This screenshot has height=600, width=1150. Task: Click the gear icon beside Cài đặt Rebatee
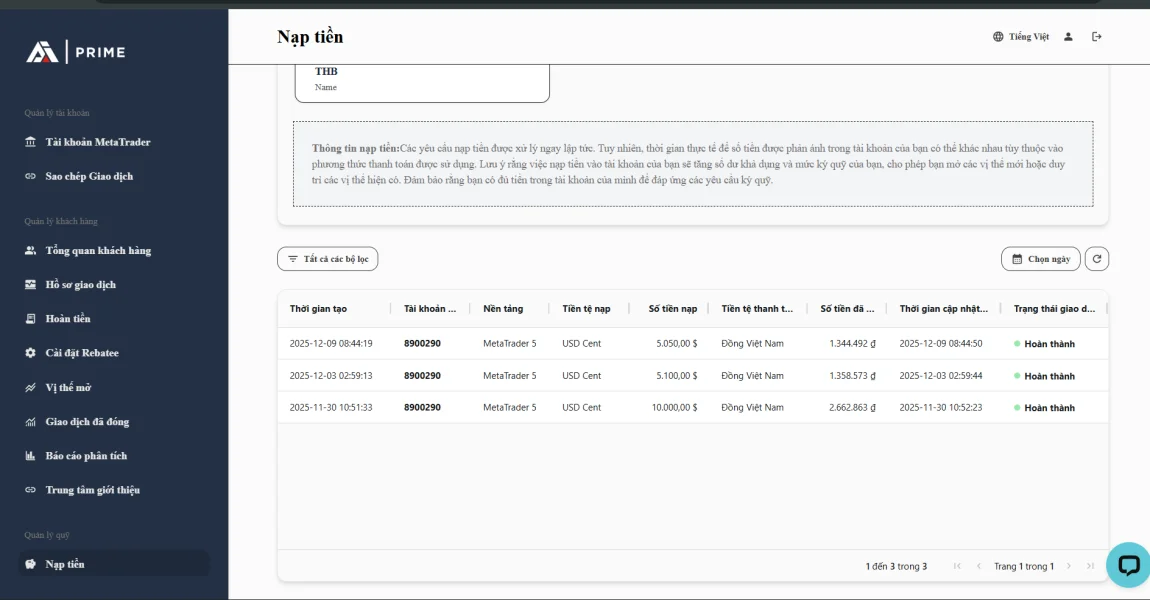tap(30, 353)
